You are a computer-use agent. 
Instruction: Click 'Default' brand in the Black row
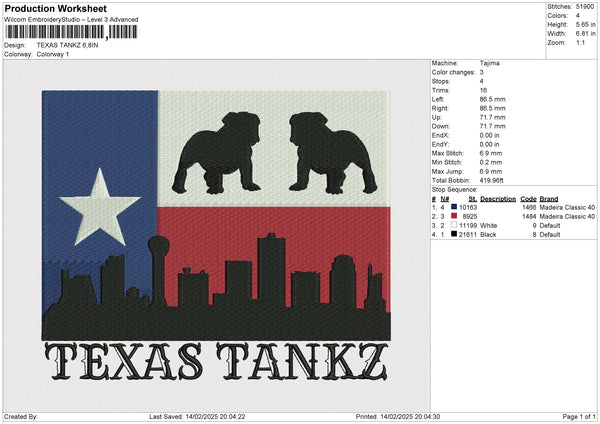(550, 235)
